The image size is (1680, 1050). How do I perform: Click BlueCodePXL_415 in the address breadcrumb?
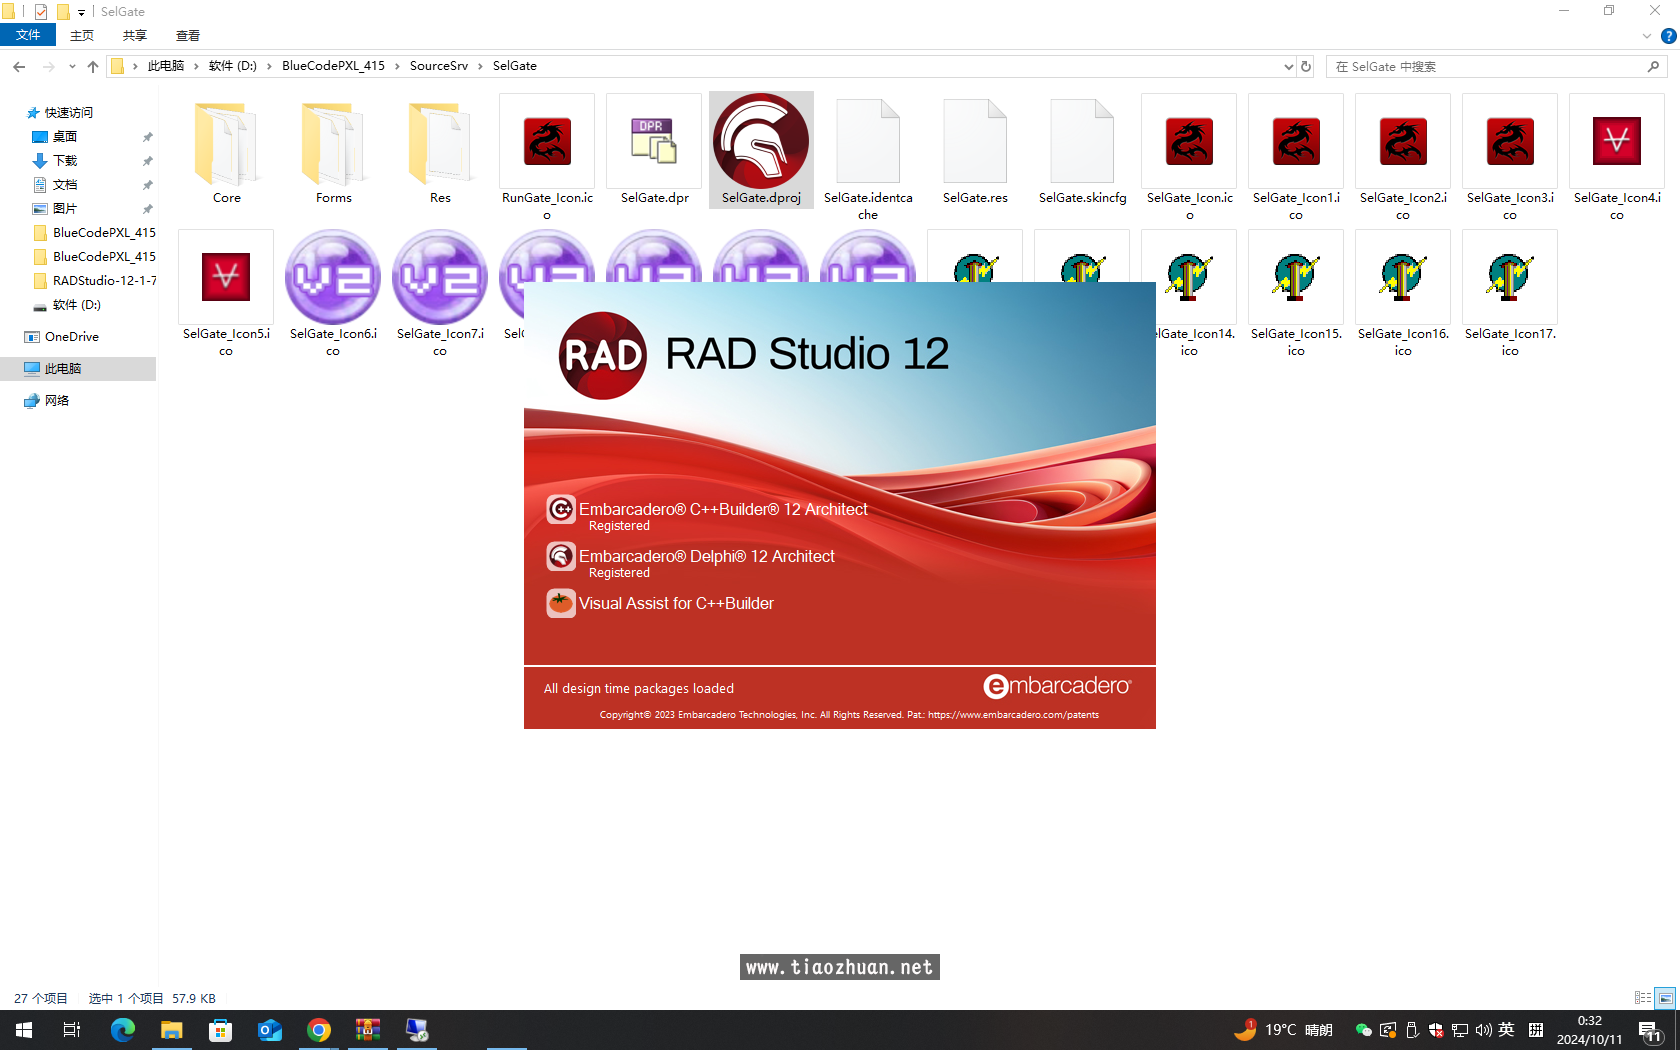tap(333, 66)
